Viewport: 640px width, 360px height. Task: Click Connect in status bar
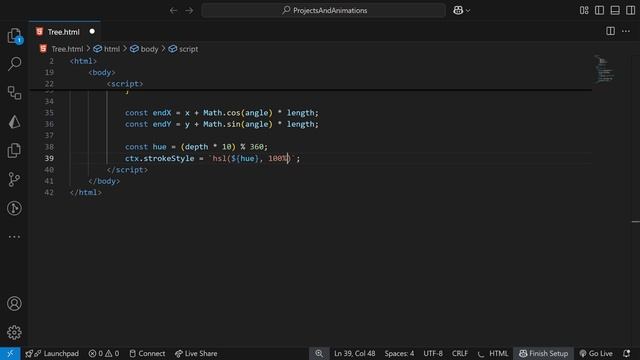(x=147, y=353)
